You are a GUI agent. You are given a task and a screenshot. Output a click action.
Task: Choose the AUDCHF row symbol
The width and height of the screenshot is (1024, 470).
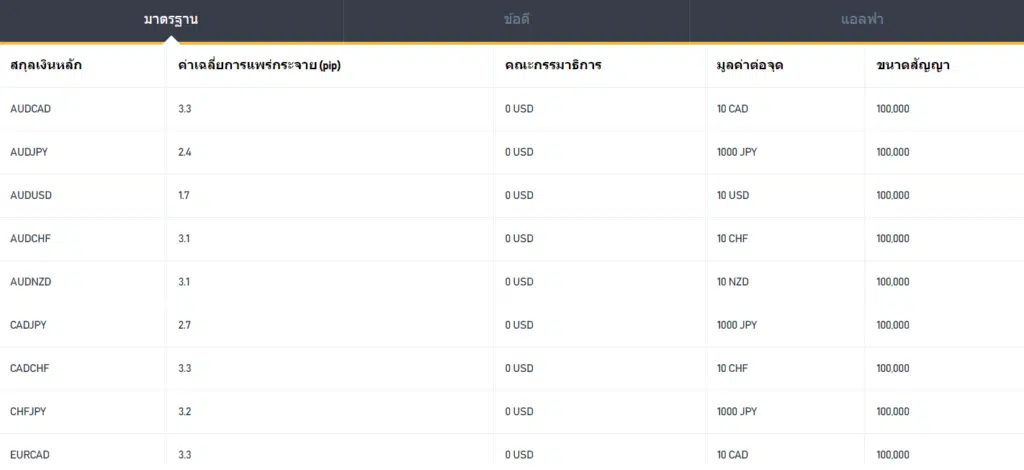[x=30, y=238]
